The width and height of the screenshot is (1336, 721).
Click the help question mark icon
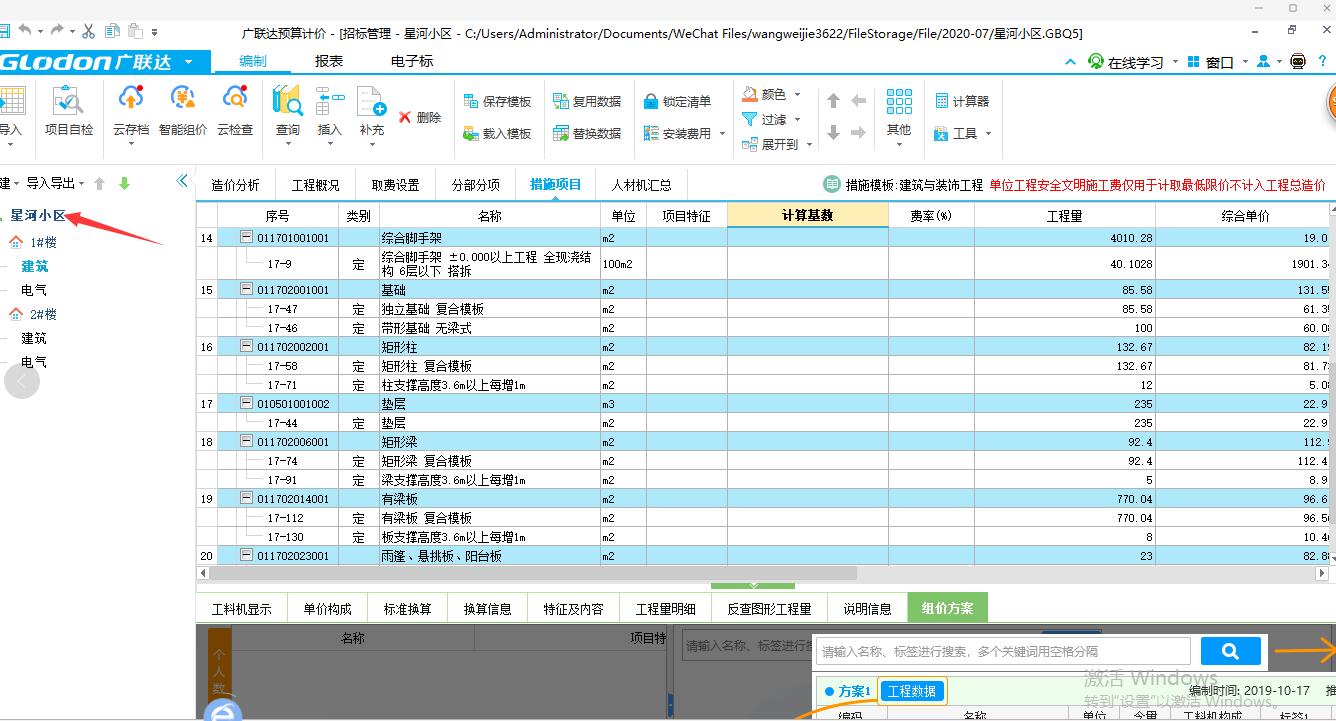click(1324, 62)
